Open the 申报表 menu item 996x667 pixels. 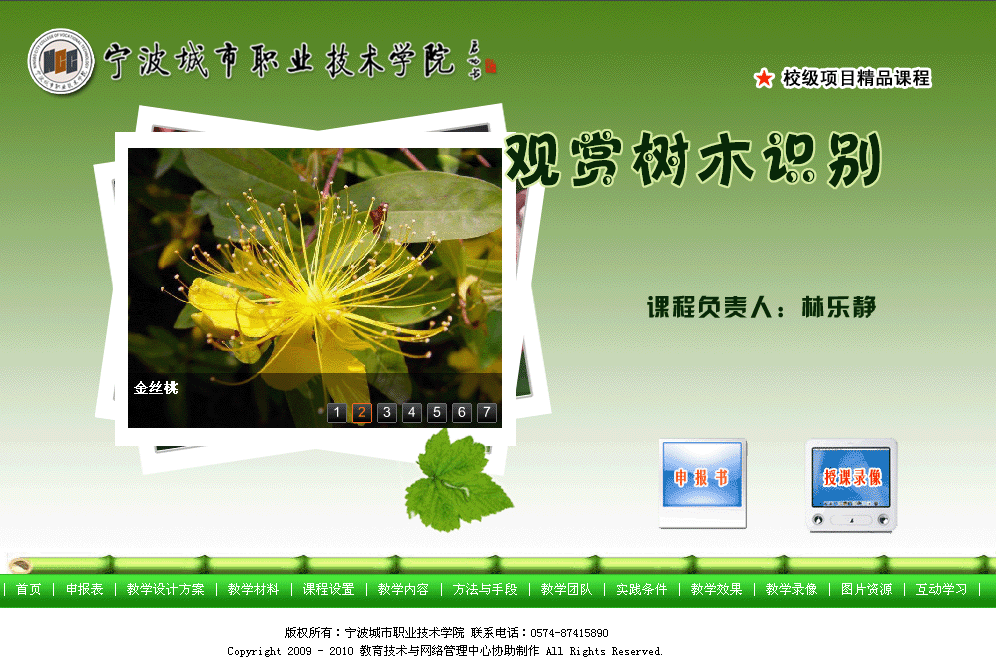[x=85, y=589]
